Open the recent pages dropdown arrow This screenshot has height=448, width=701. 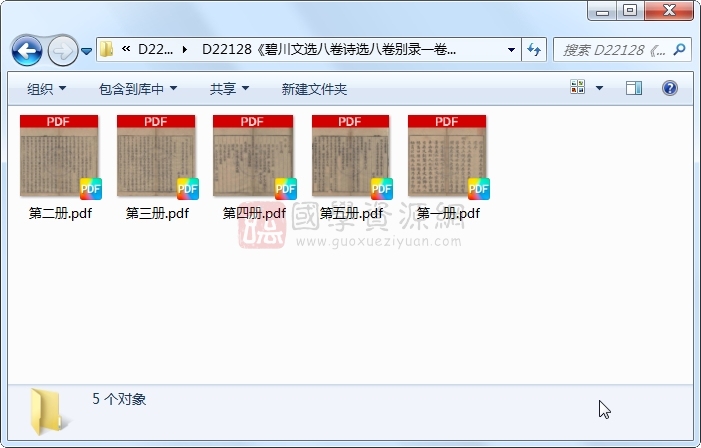pyautogui.click(x=87, y=51)
